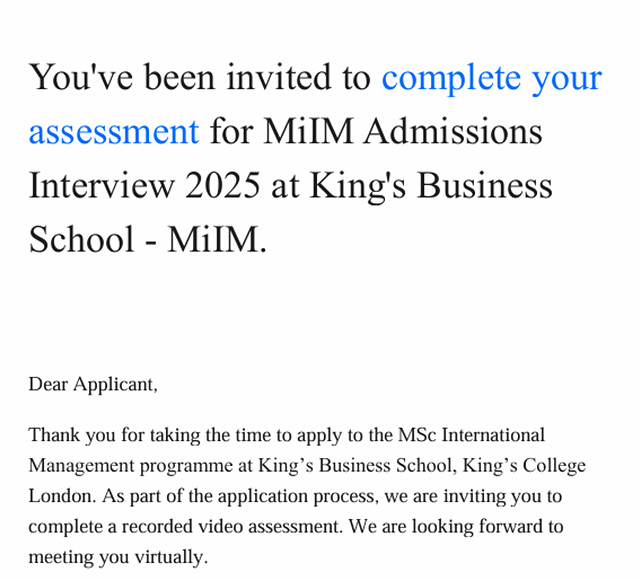
Task: Click the 'School - MiIM.' heading line
Action: click(x=148, y=239)
